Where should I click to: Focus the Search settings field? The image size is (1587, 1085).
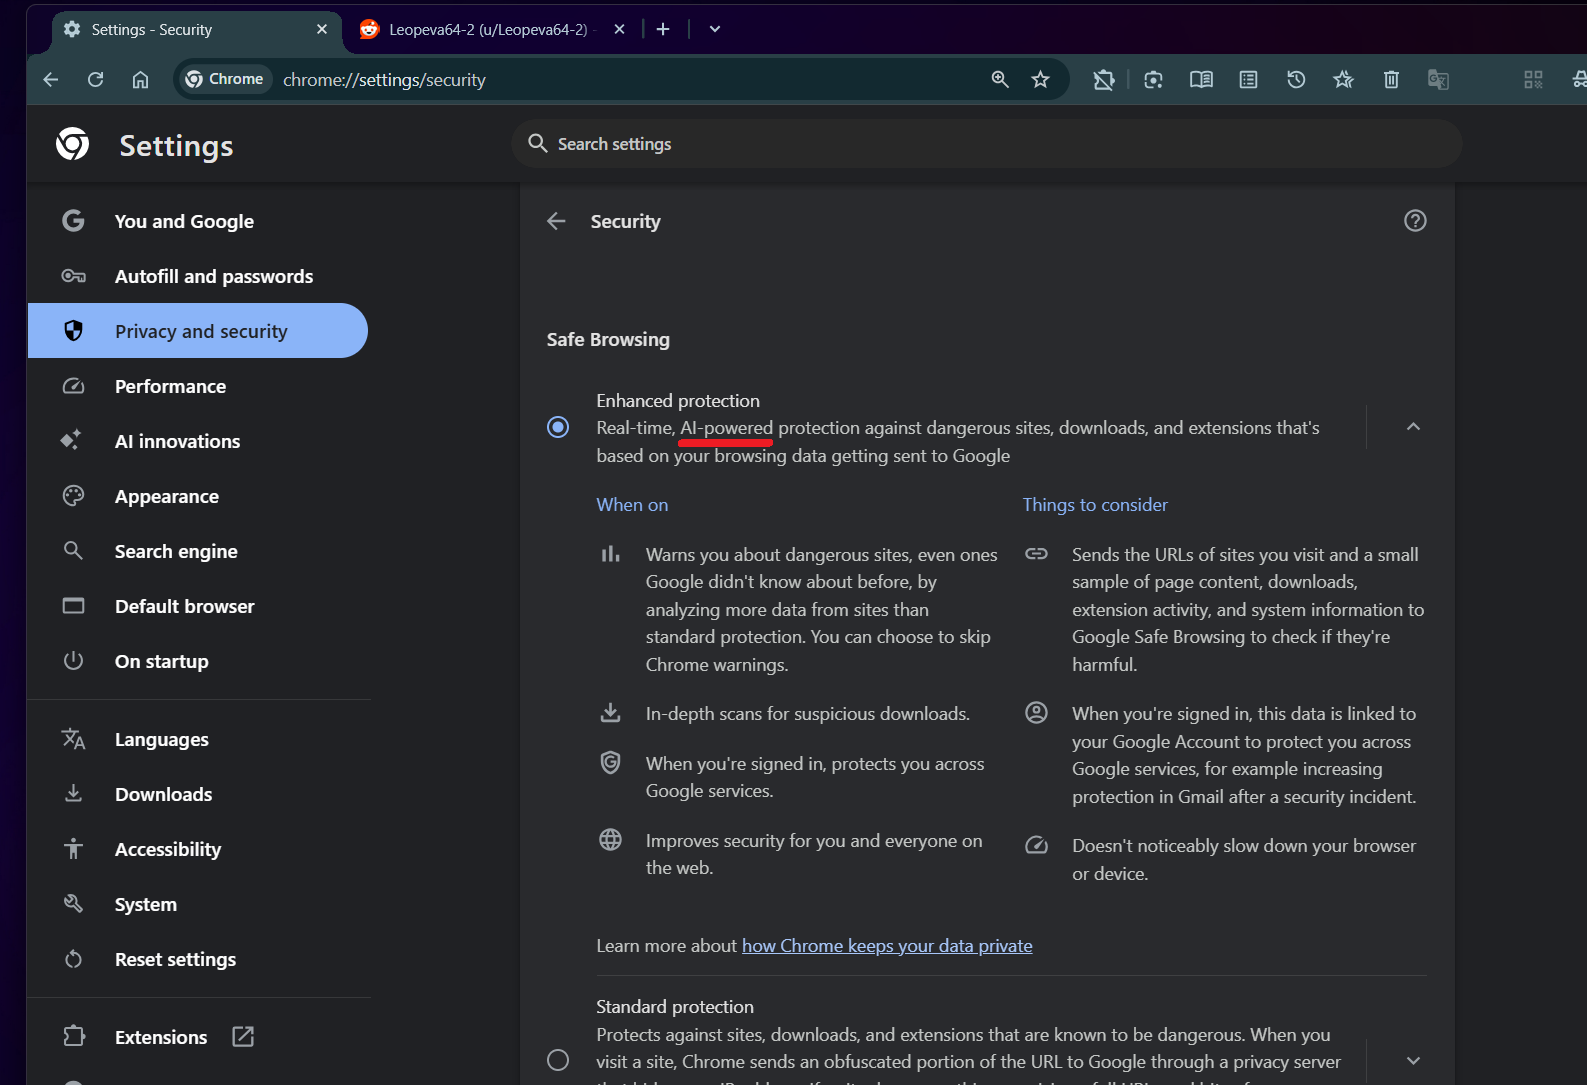pyautogui.click(x=987, y=144)
